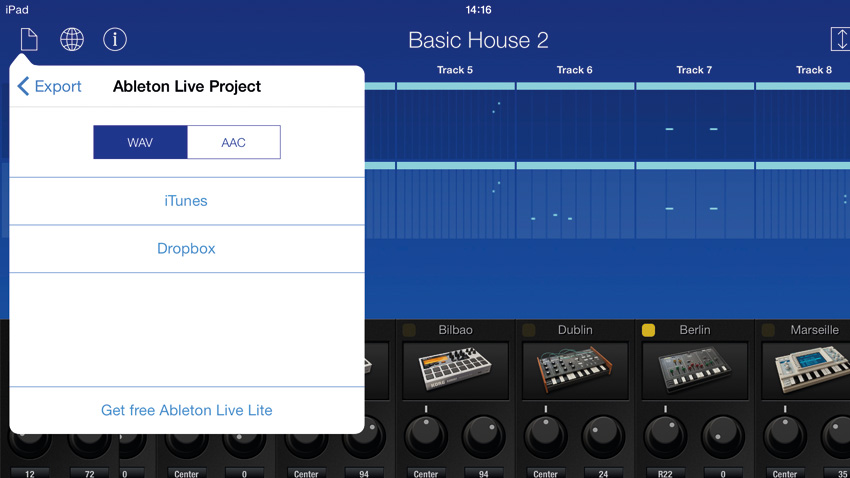Toggle the Dublin track mute indicator
Image resolution: width=850 pixels, height=478 pixels.
(x=529, y=330)
